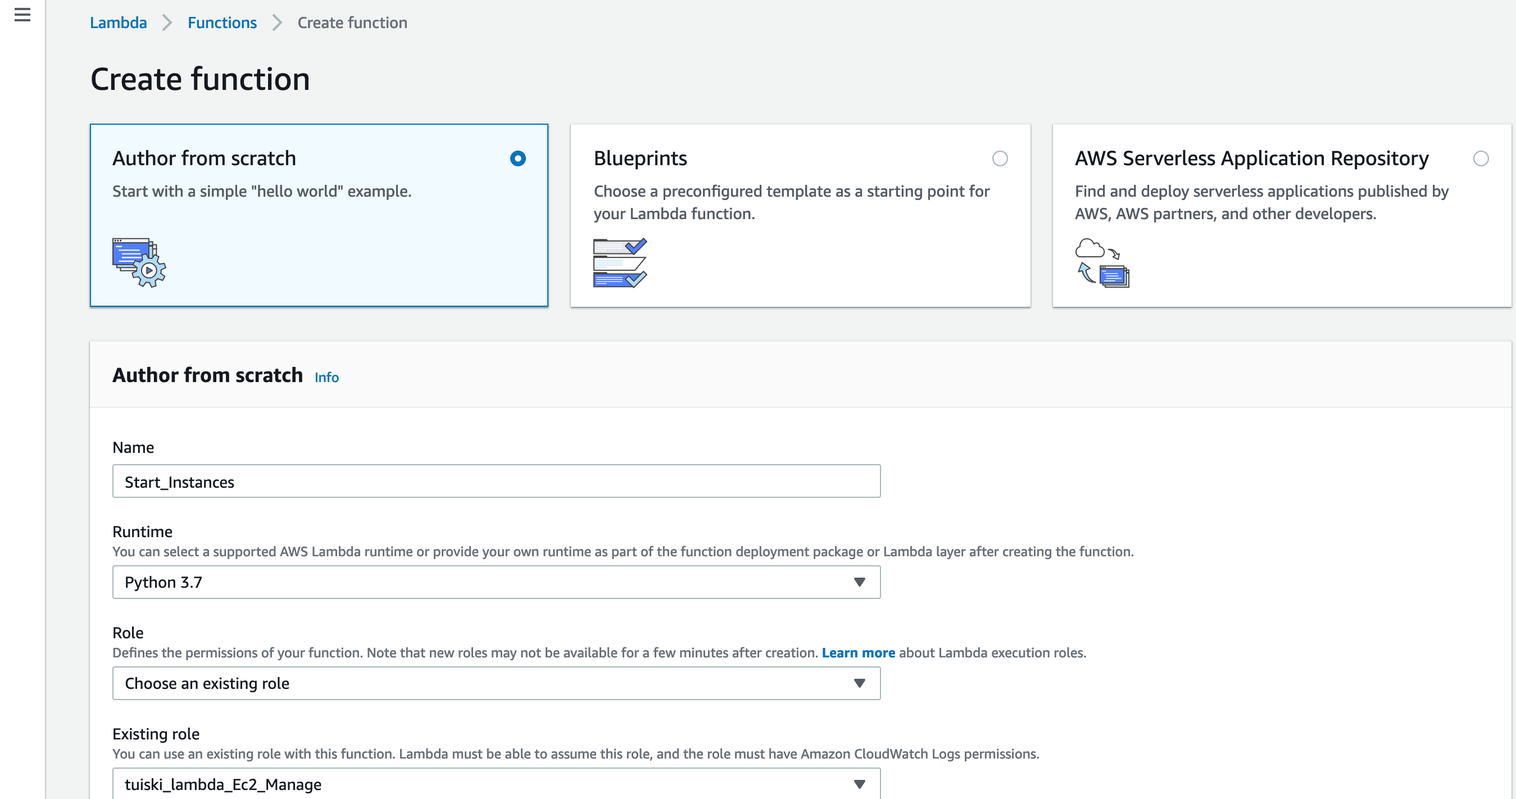The height and width of the screenshot is (799, 1516).
Task: Click the Info link beside Author from scratch
Action: click(326, 377)
